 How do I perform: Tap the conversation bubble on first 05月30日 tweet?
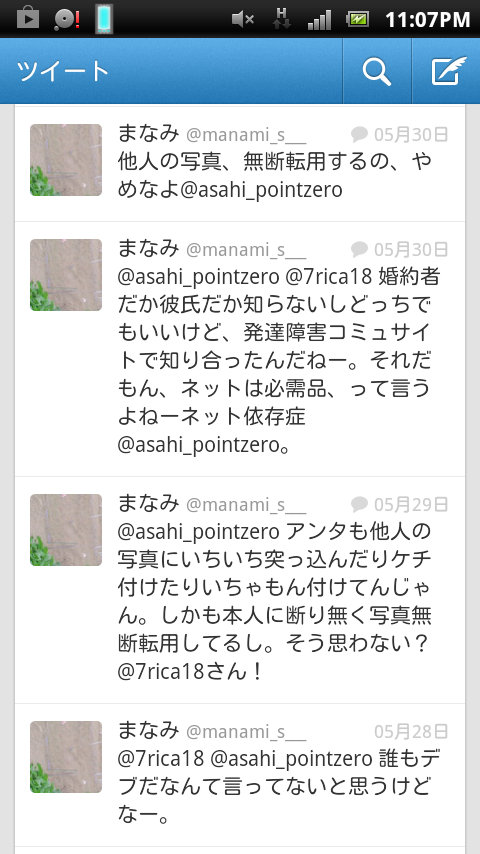pos(359,134)
